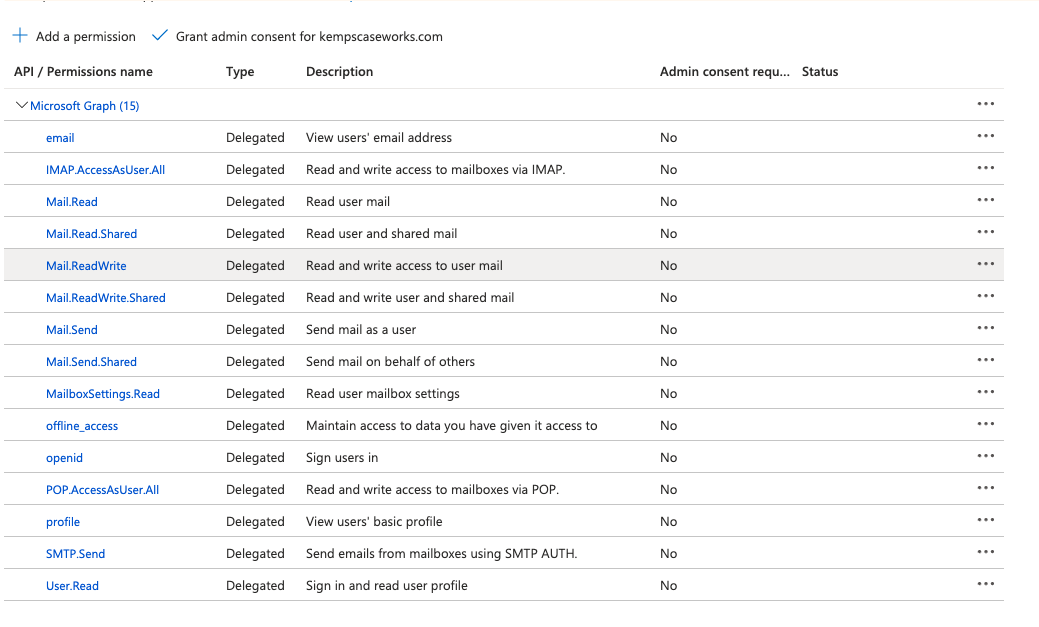This screenshot has width=1039, height=627.
Task: Open the ellipsis menu for offline_access row
Action: pos(986,424)
